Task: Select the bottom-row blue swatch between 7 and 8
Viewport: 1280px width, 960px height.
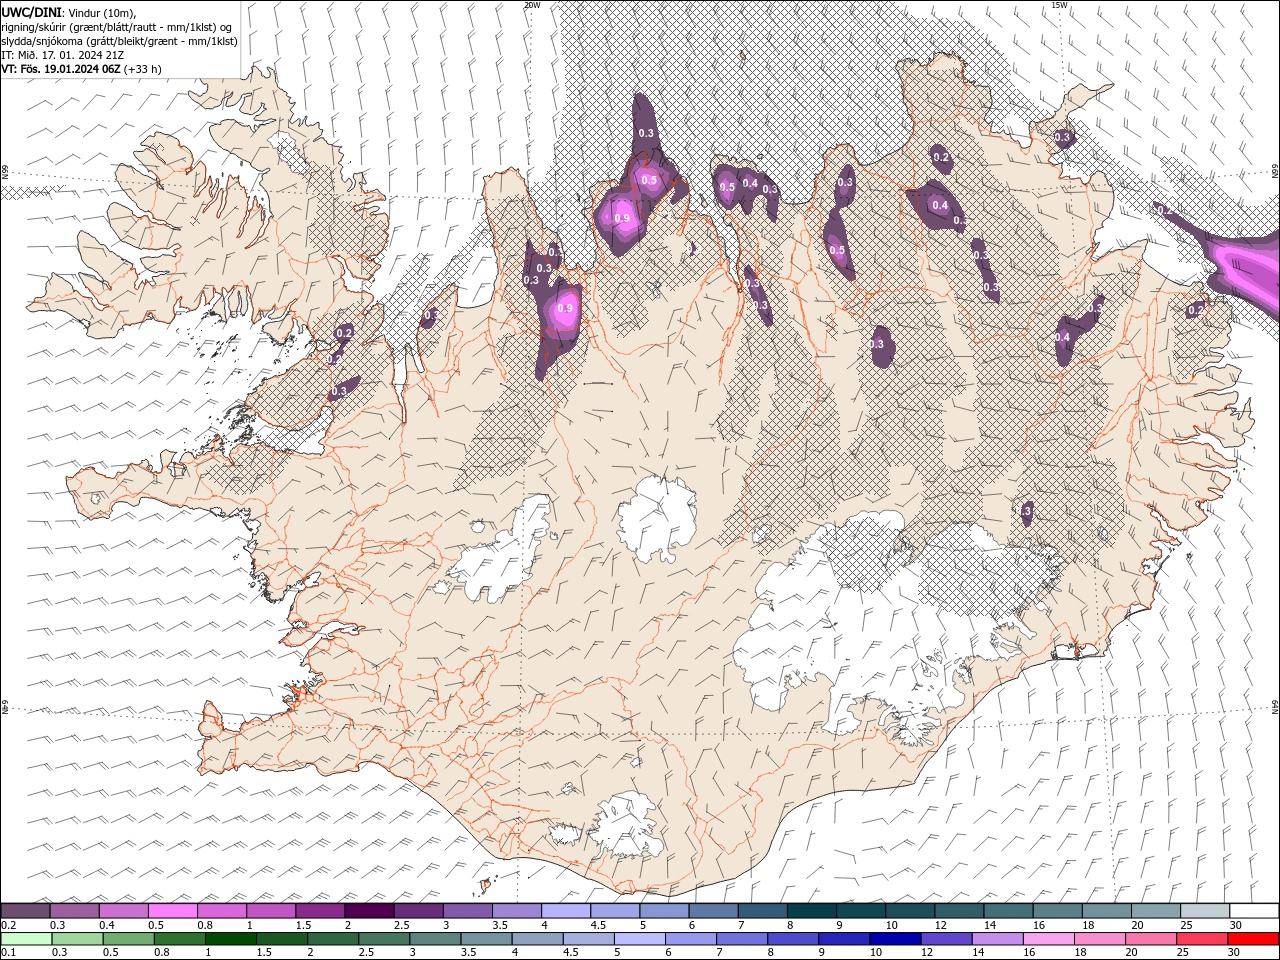Action: point(742,939)
